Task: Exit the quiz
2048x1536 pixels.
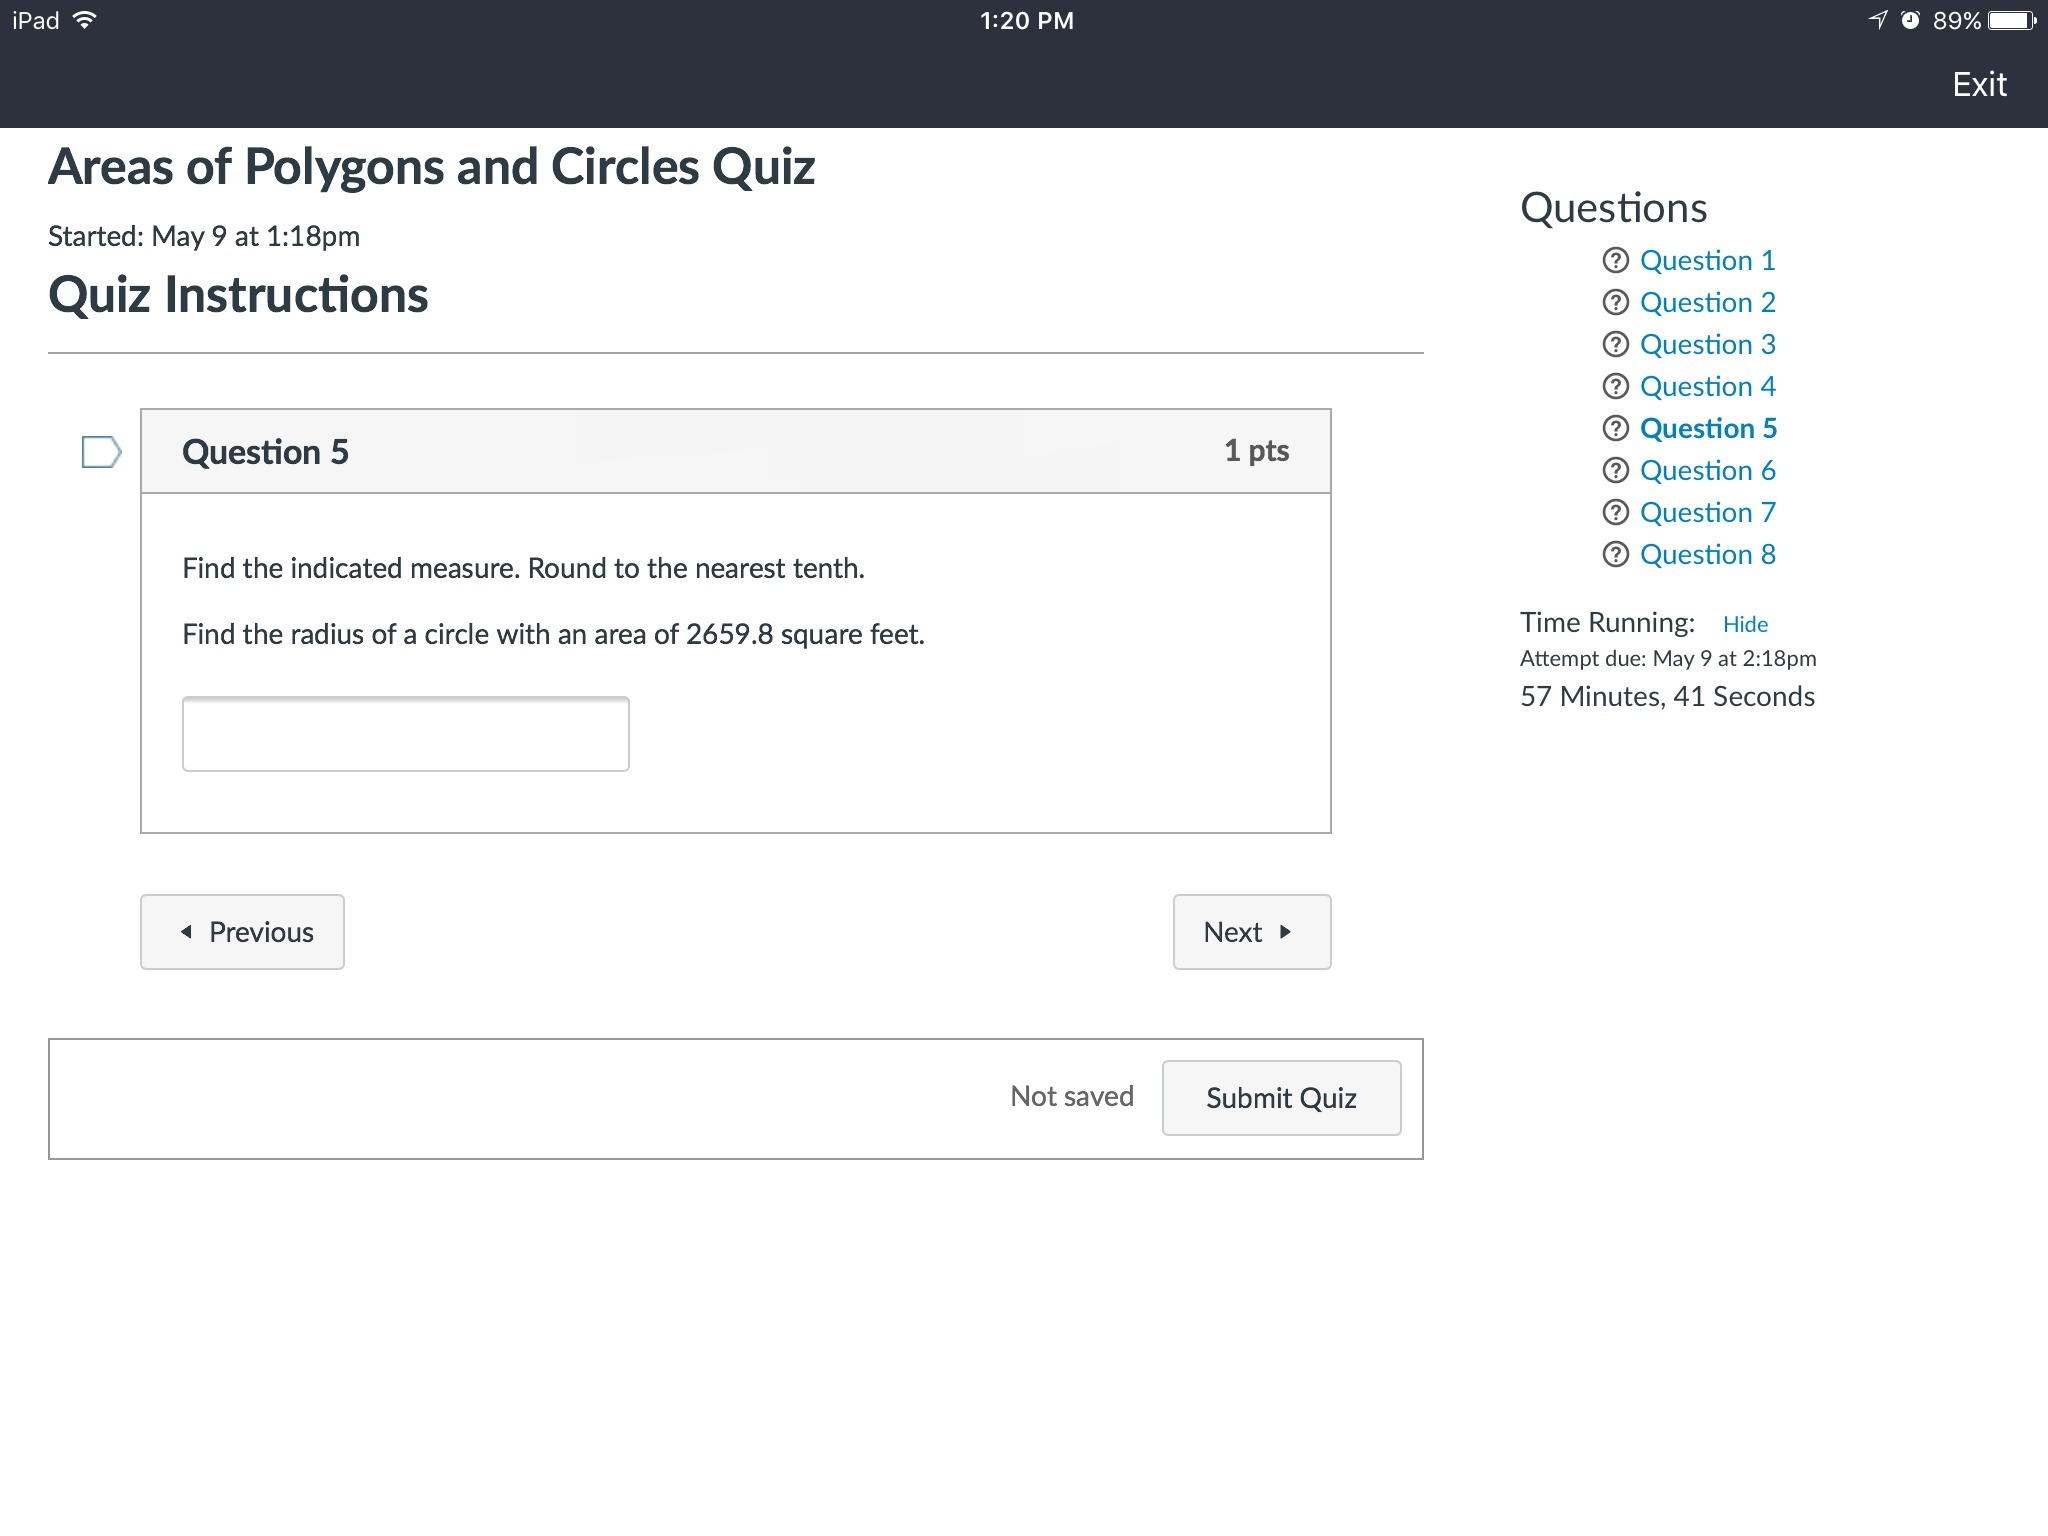Action: (1979, 85)
